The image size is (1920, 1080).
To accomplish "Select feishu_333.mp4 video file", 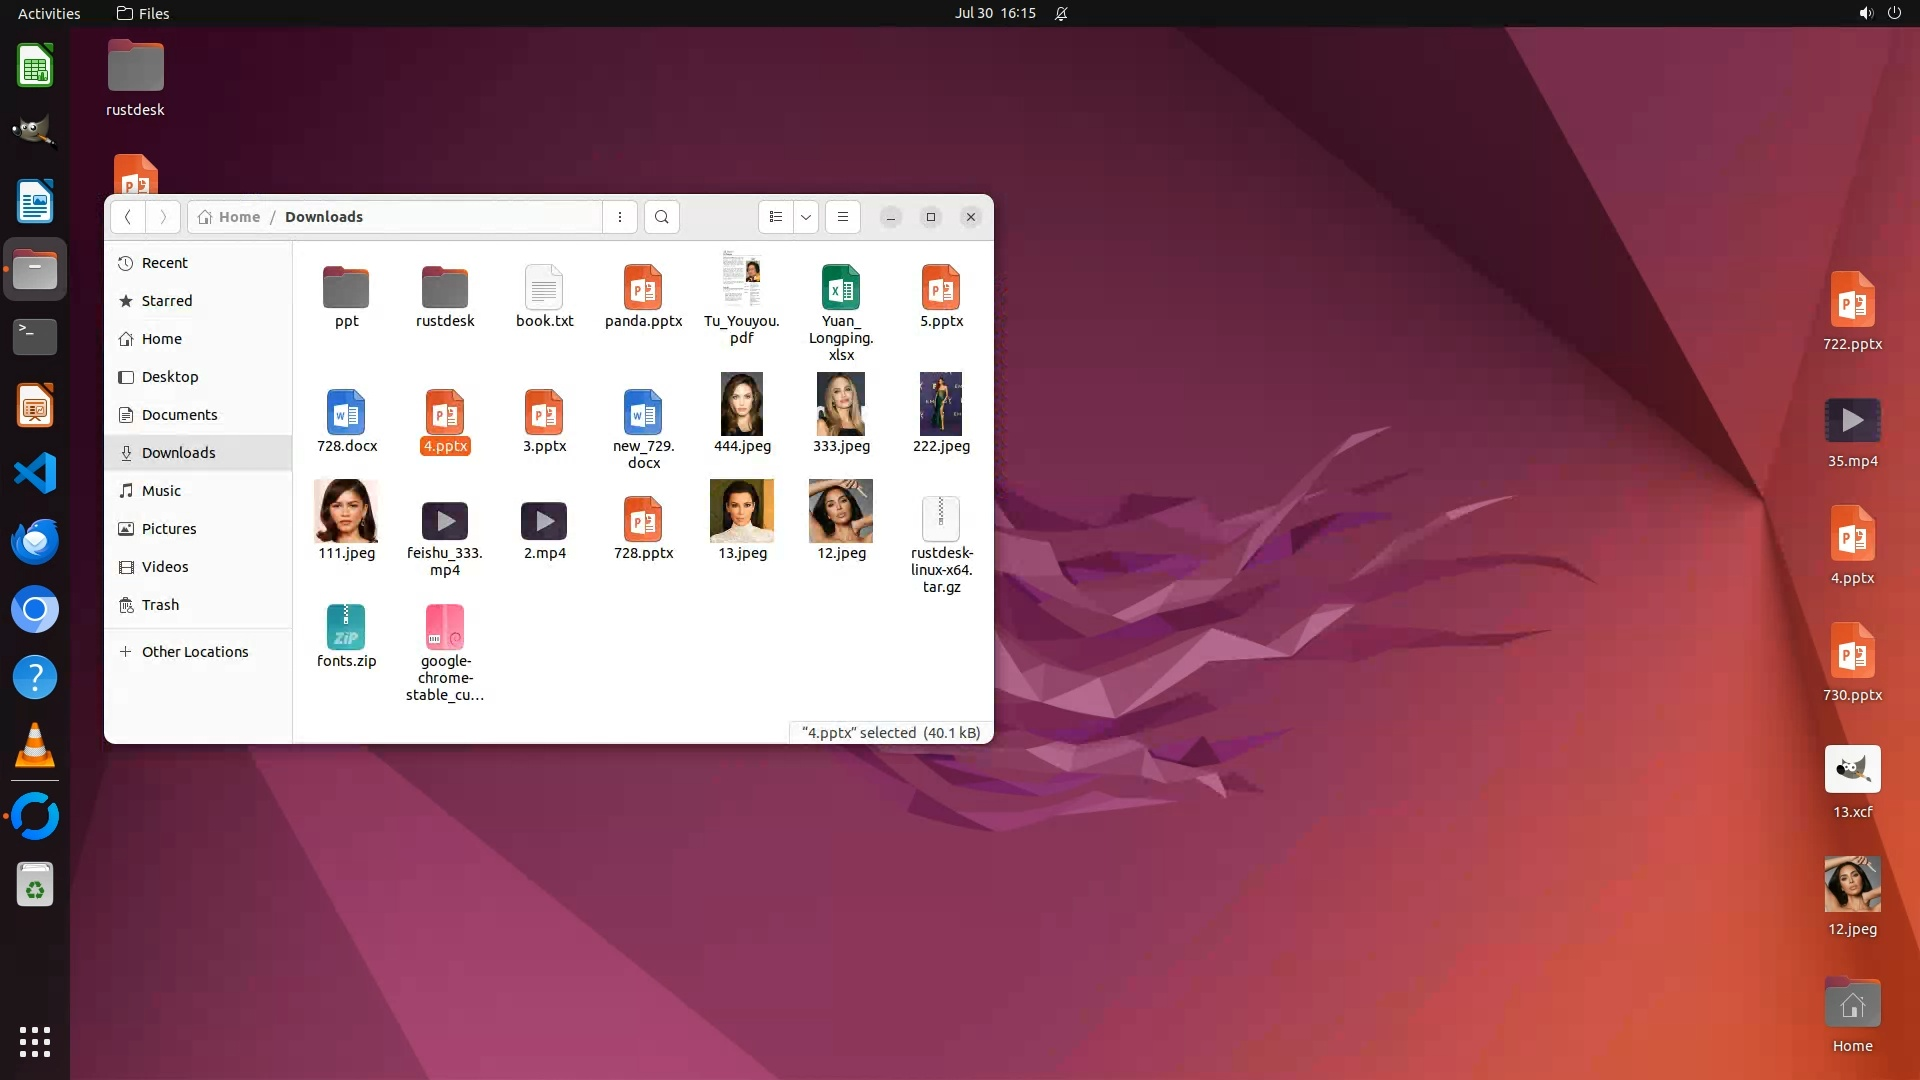I will pos(445,521).
